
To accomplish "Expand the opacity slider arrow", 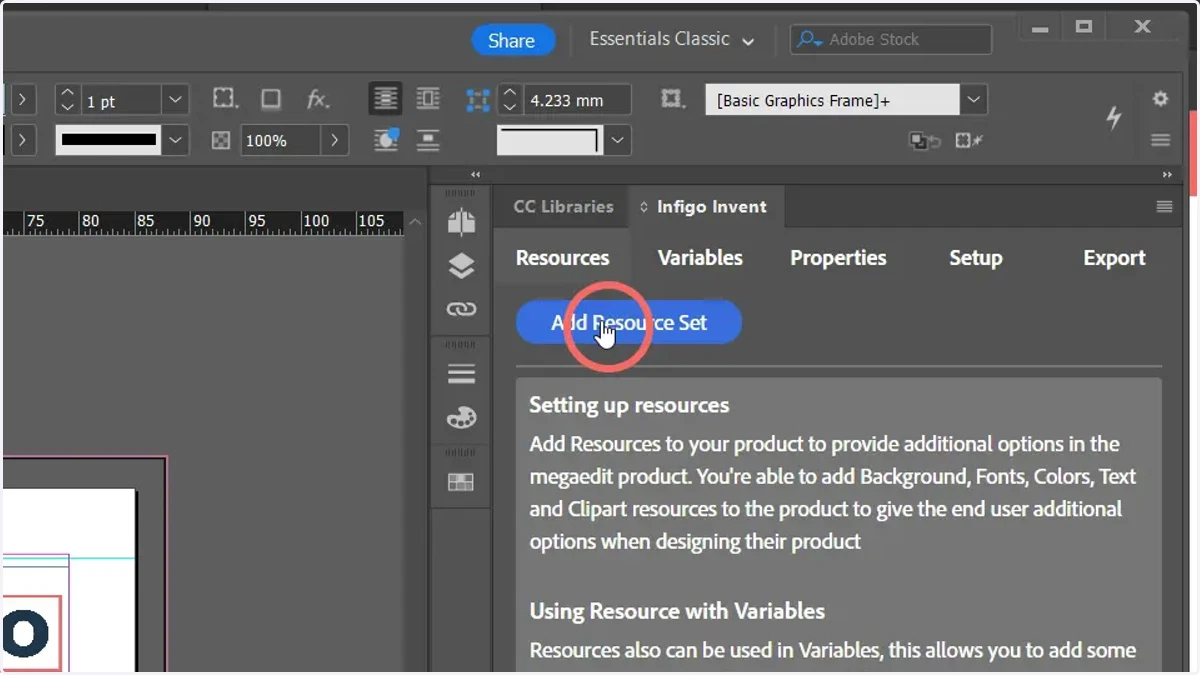I will 334,141.
